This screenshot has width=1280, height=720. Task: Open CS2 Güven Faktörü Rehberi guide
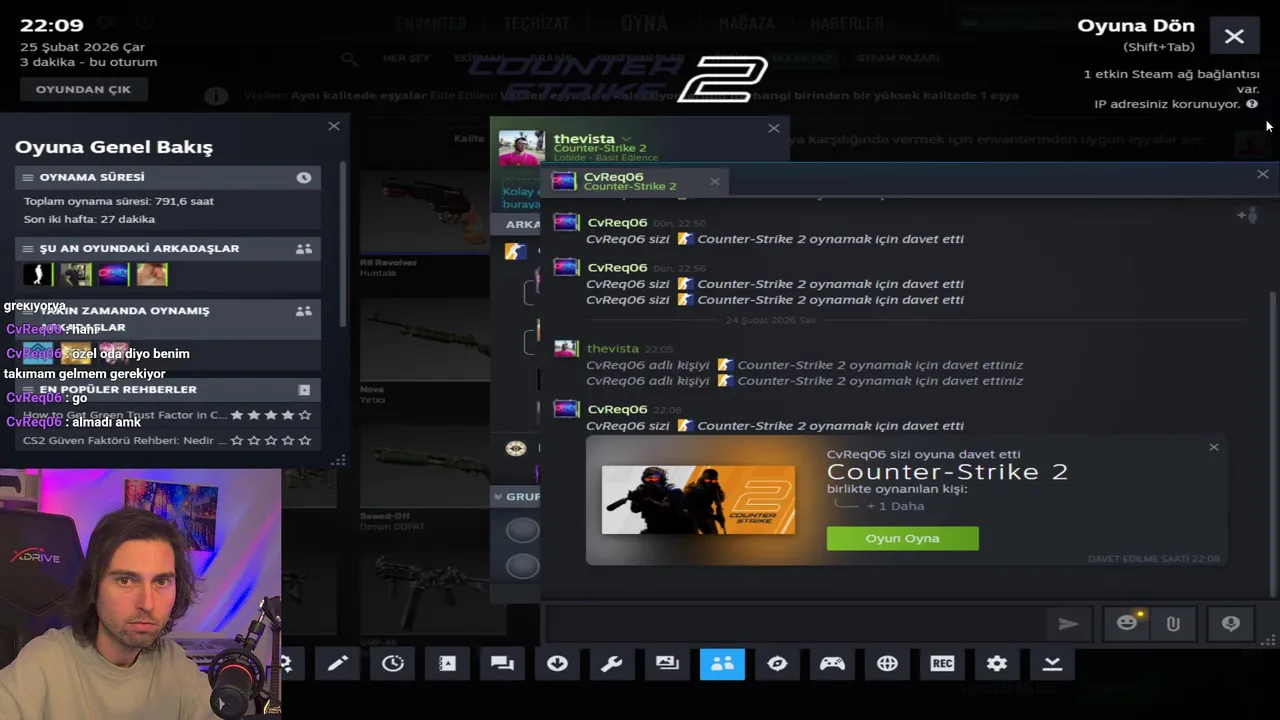[125, 440]
